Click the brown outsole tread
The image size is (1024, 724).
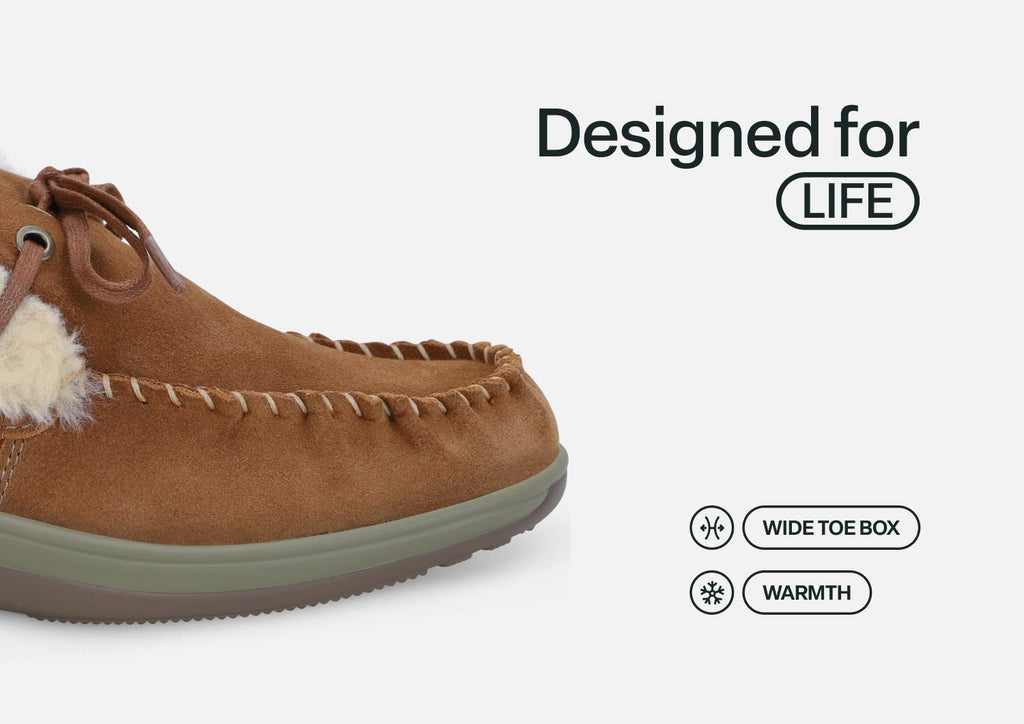(261, 594)
